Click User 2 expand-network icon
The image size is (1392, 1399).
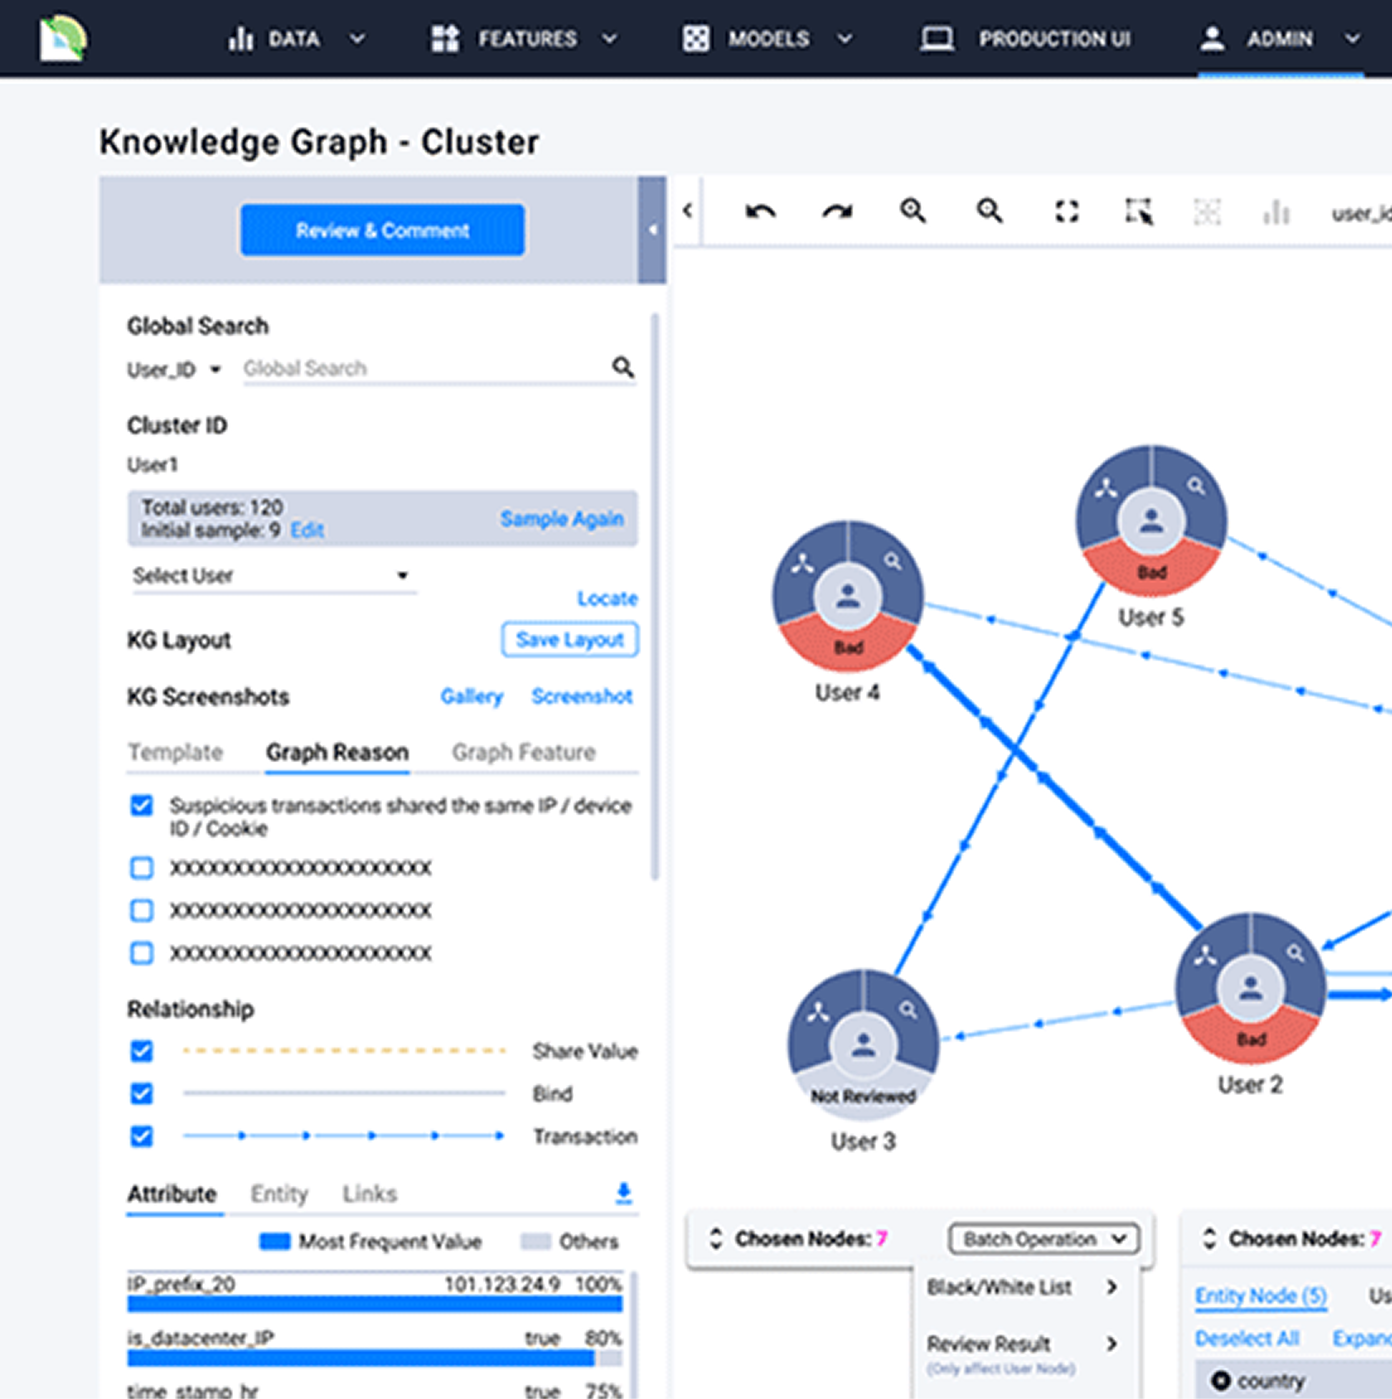point(1206,956)
